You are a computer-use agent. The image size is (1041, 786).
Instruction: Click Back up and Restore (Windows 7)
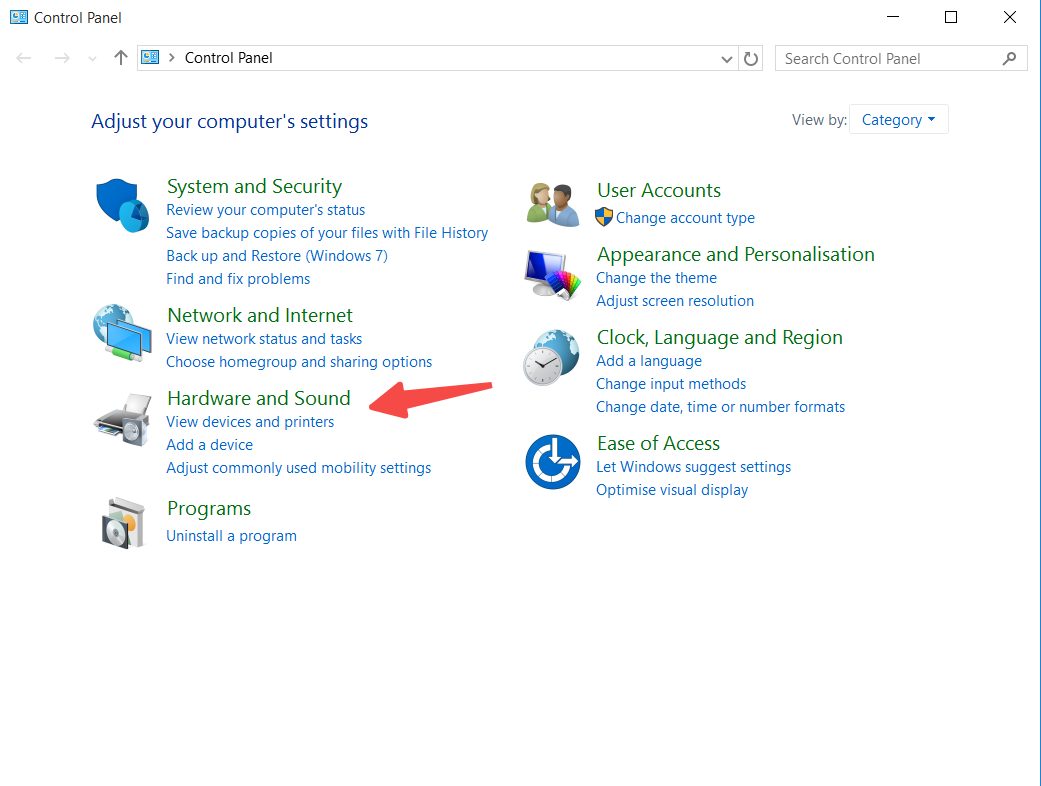(277, 255)
